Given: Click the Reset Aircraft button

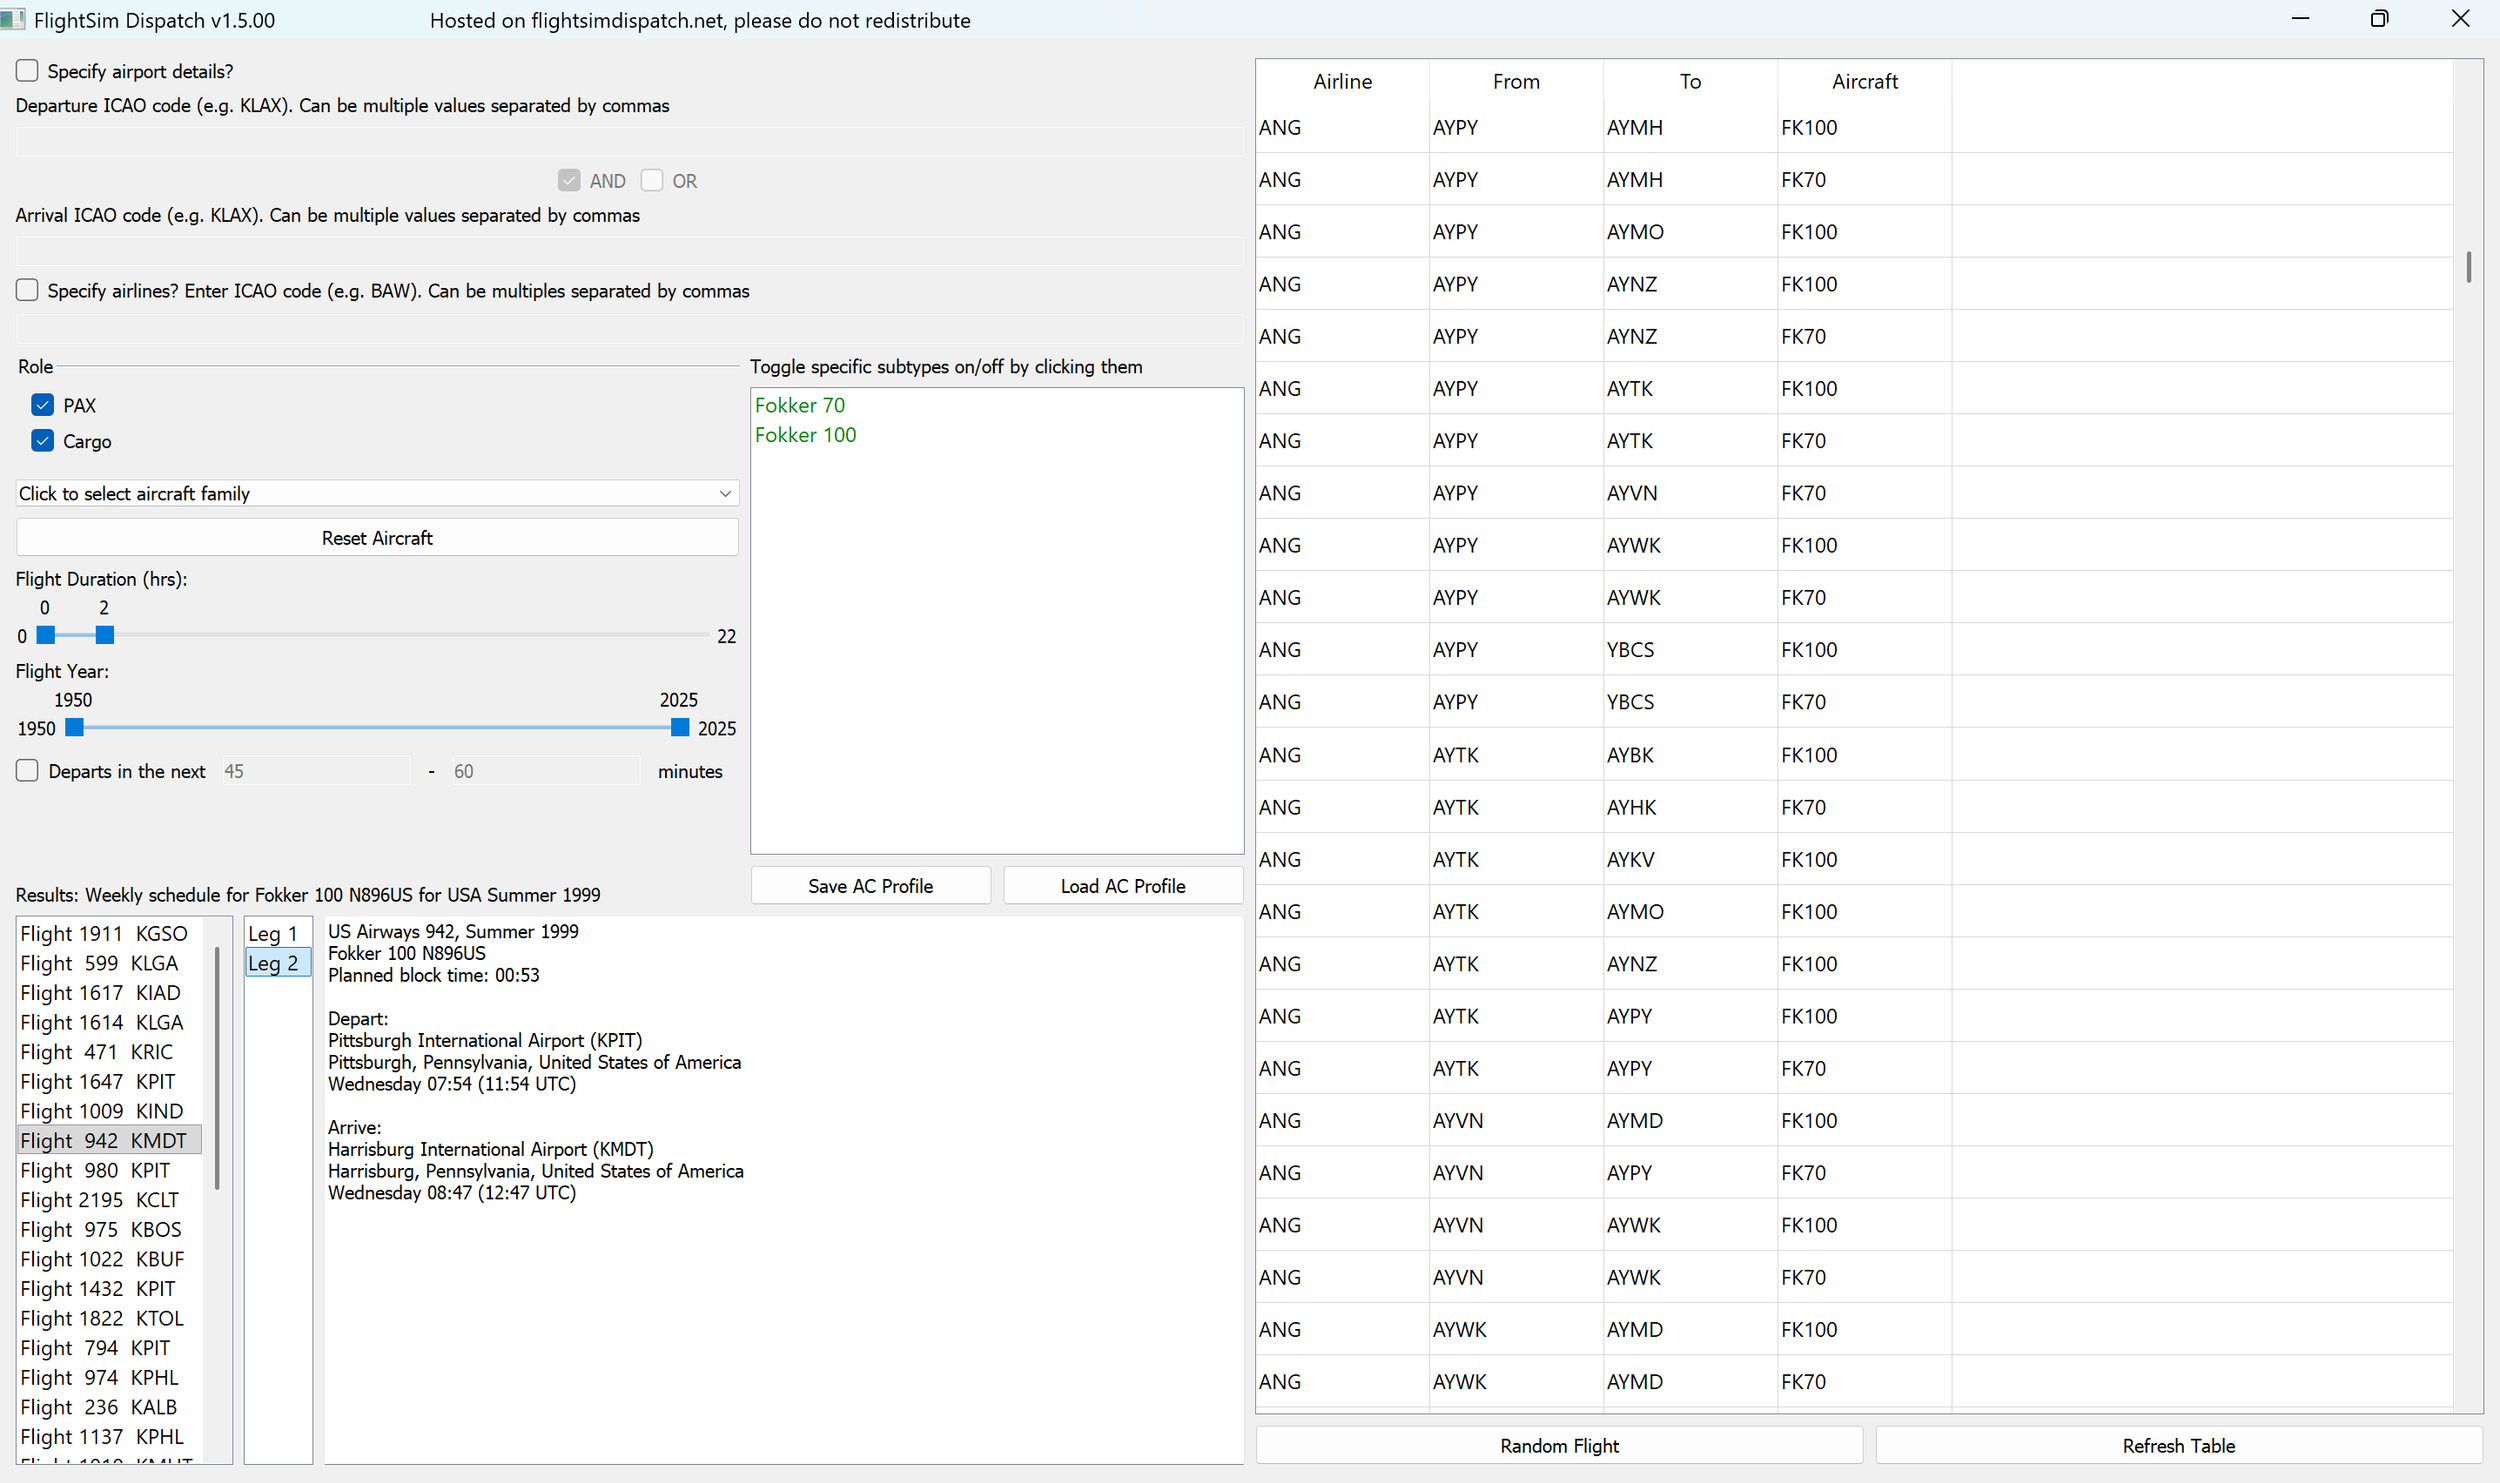Looking at the screenshot, I should tap(377, 538).
